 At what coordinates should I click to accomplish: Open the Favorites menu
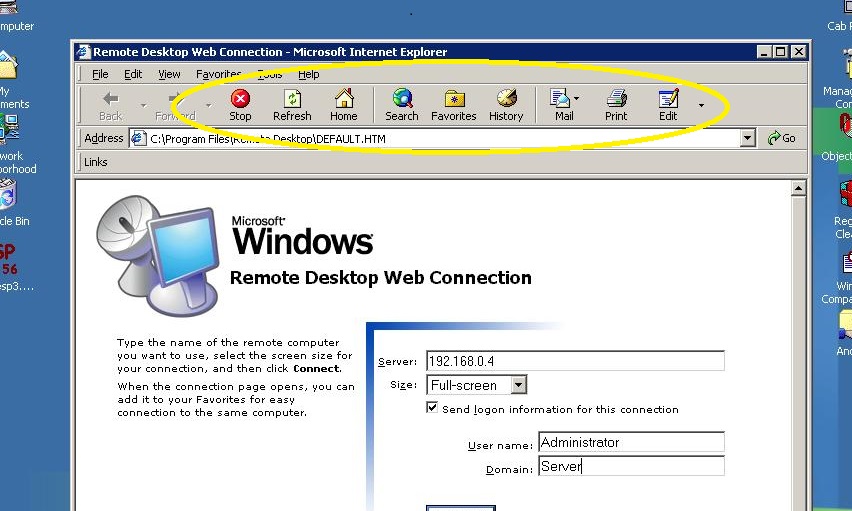click(x=218, y=74)
